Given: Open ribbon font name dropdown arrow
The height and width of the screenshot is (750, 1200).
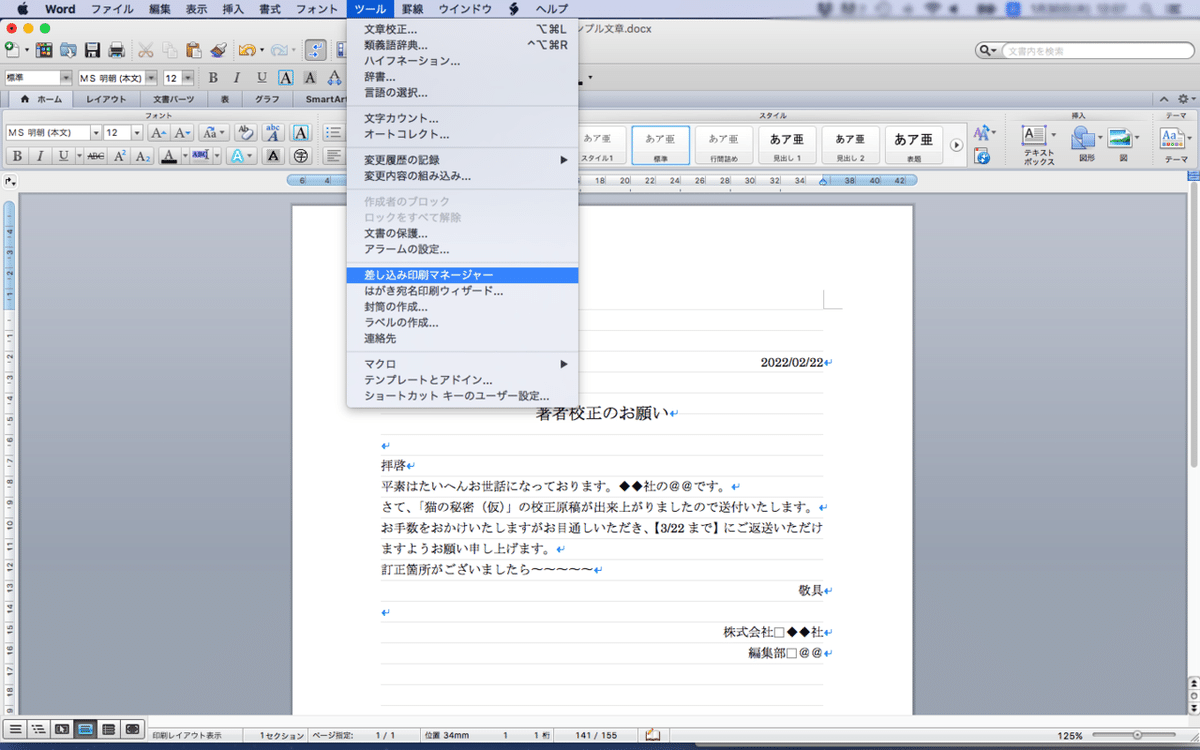Looking at the screenshot, I should pos(96,133).
